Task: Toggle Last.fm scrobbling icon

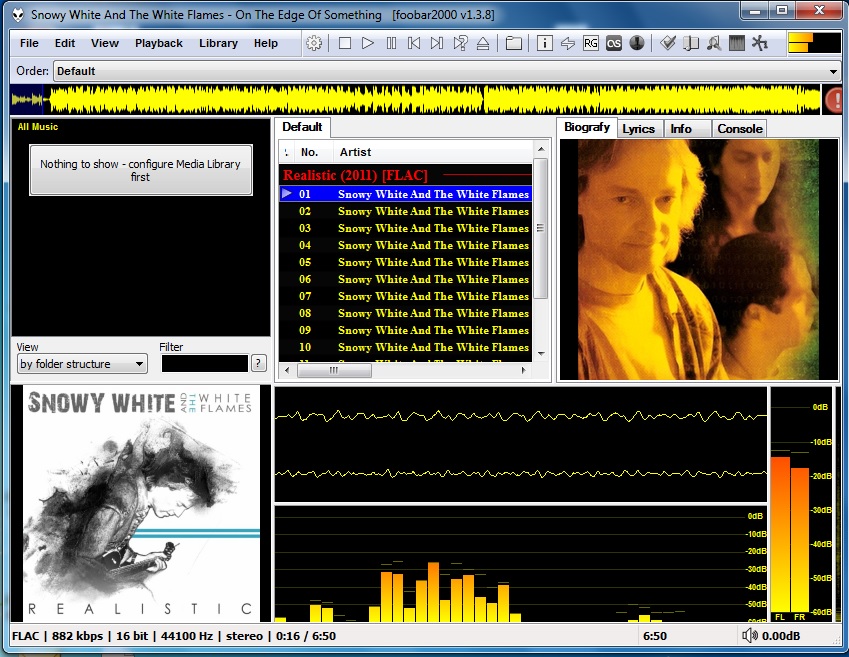Action: (613, 43)
